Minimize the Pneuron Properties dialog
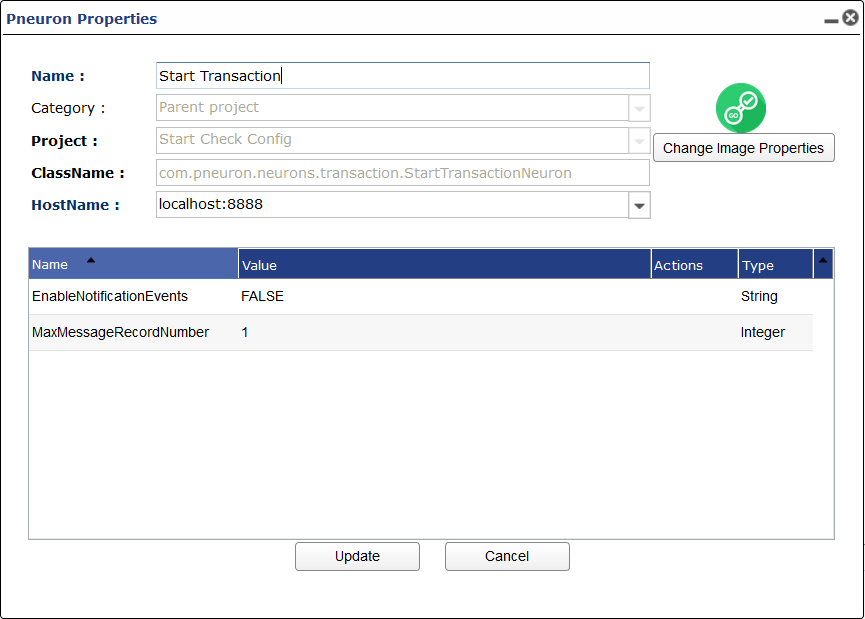 [x=831, y=21]
